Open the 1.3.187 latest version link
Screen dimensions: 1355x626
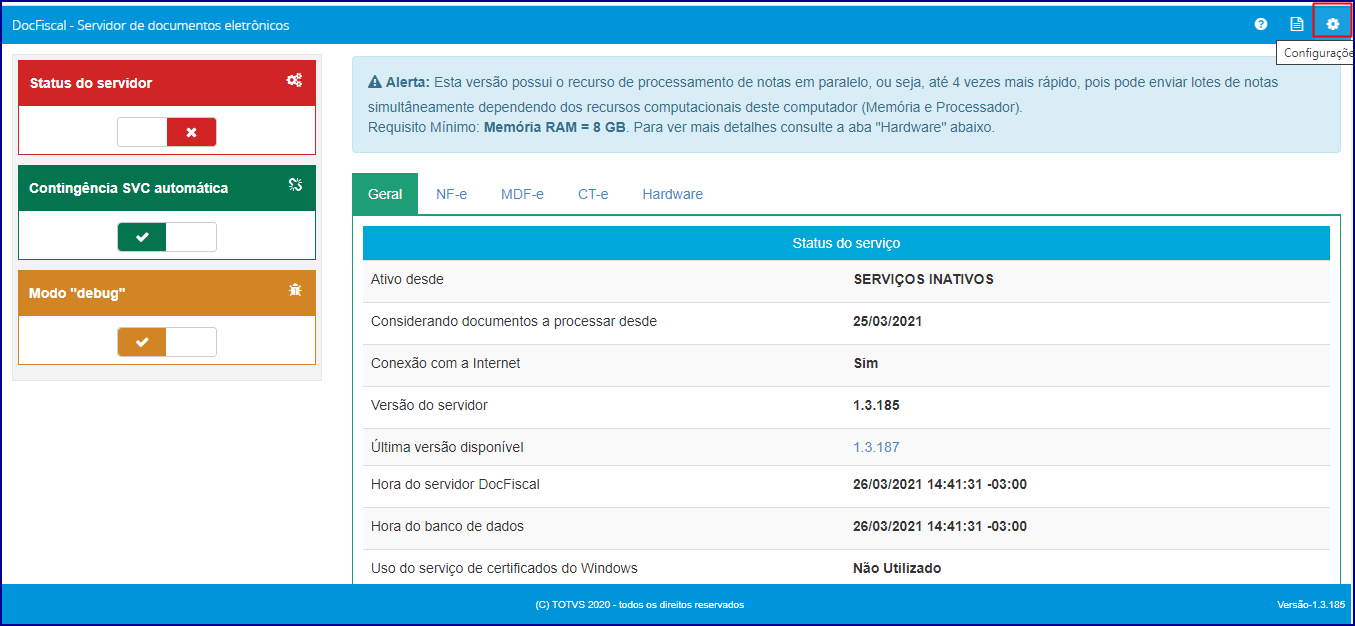pos(876,447)
